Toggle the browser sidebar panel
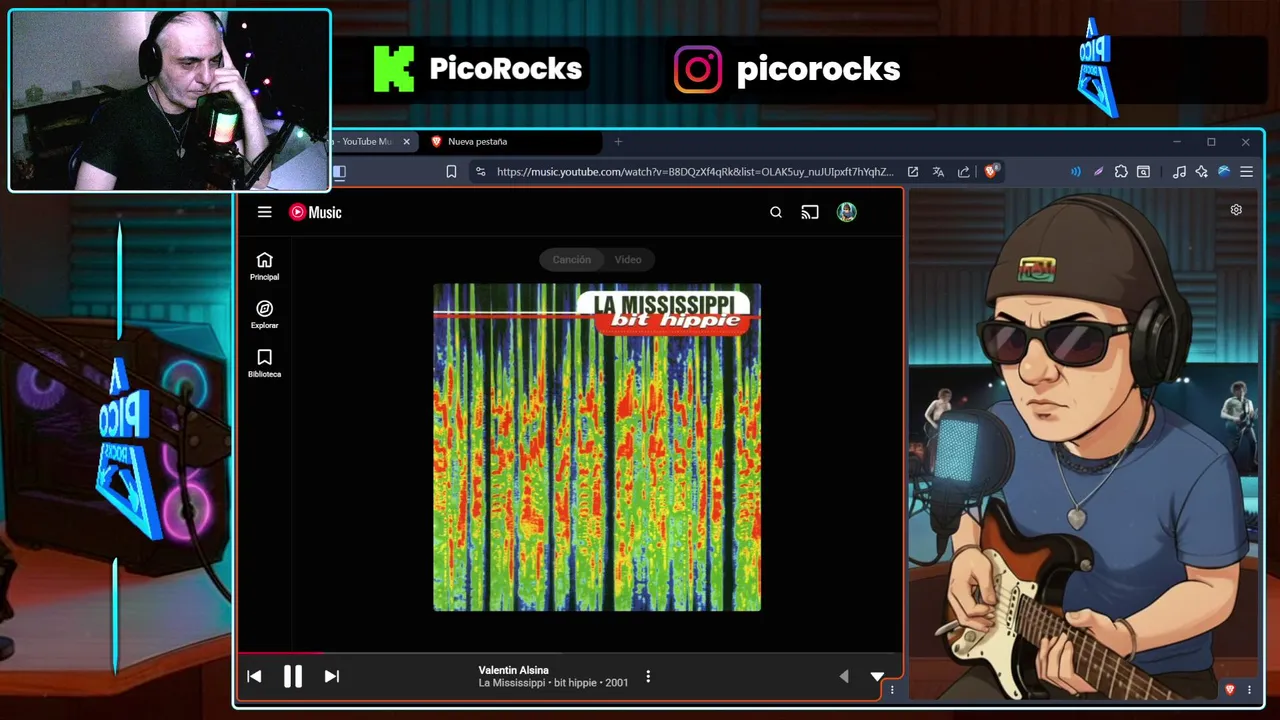The height and width of the screenshot is (720, 1280). coord(339,172)
